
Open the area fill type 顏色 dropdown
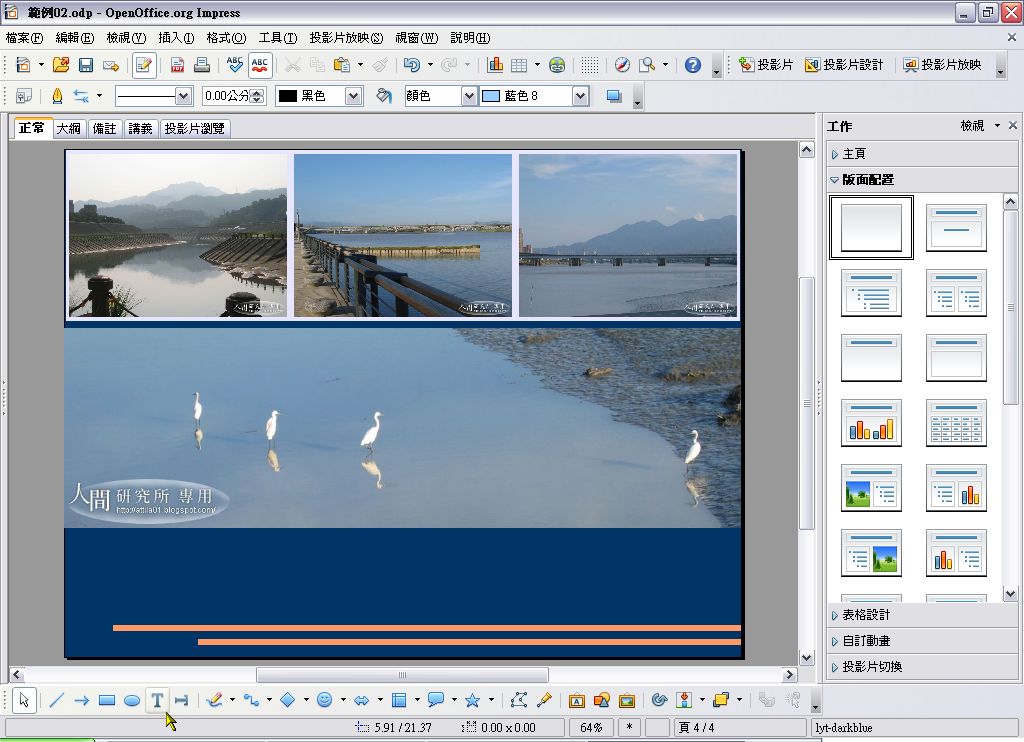(469, 96)
